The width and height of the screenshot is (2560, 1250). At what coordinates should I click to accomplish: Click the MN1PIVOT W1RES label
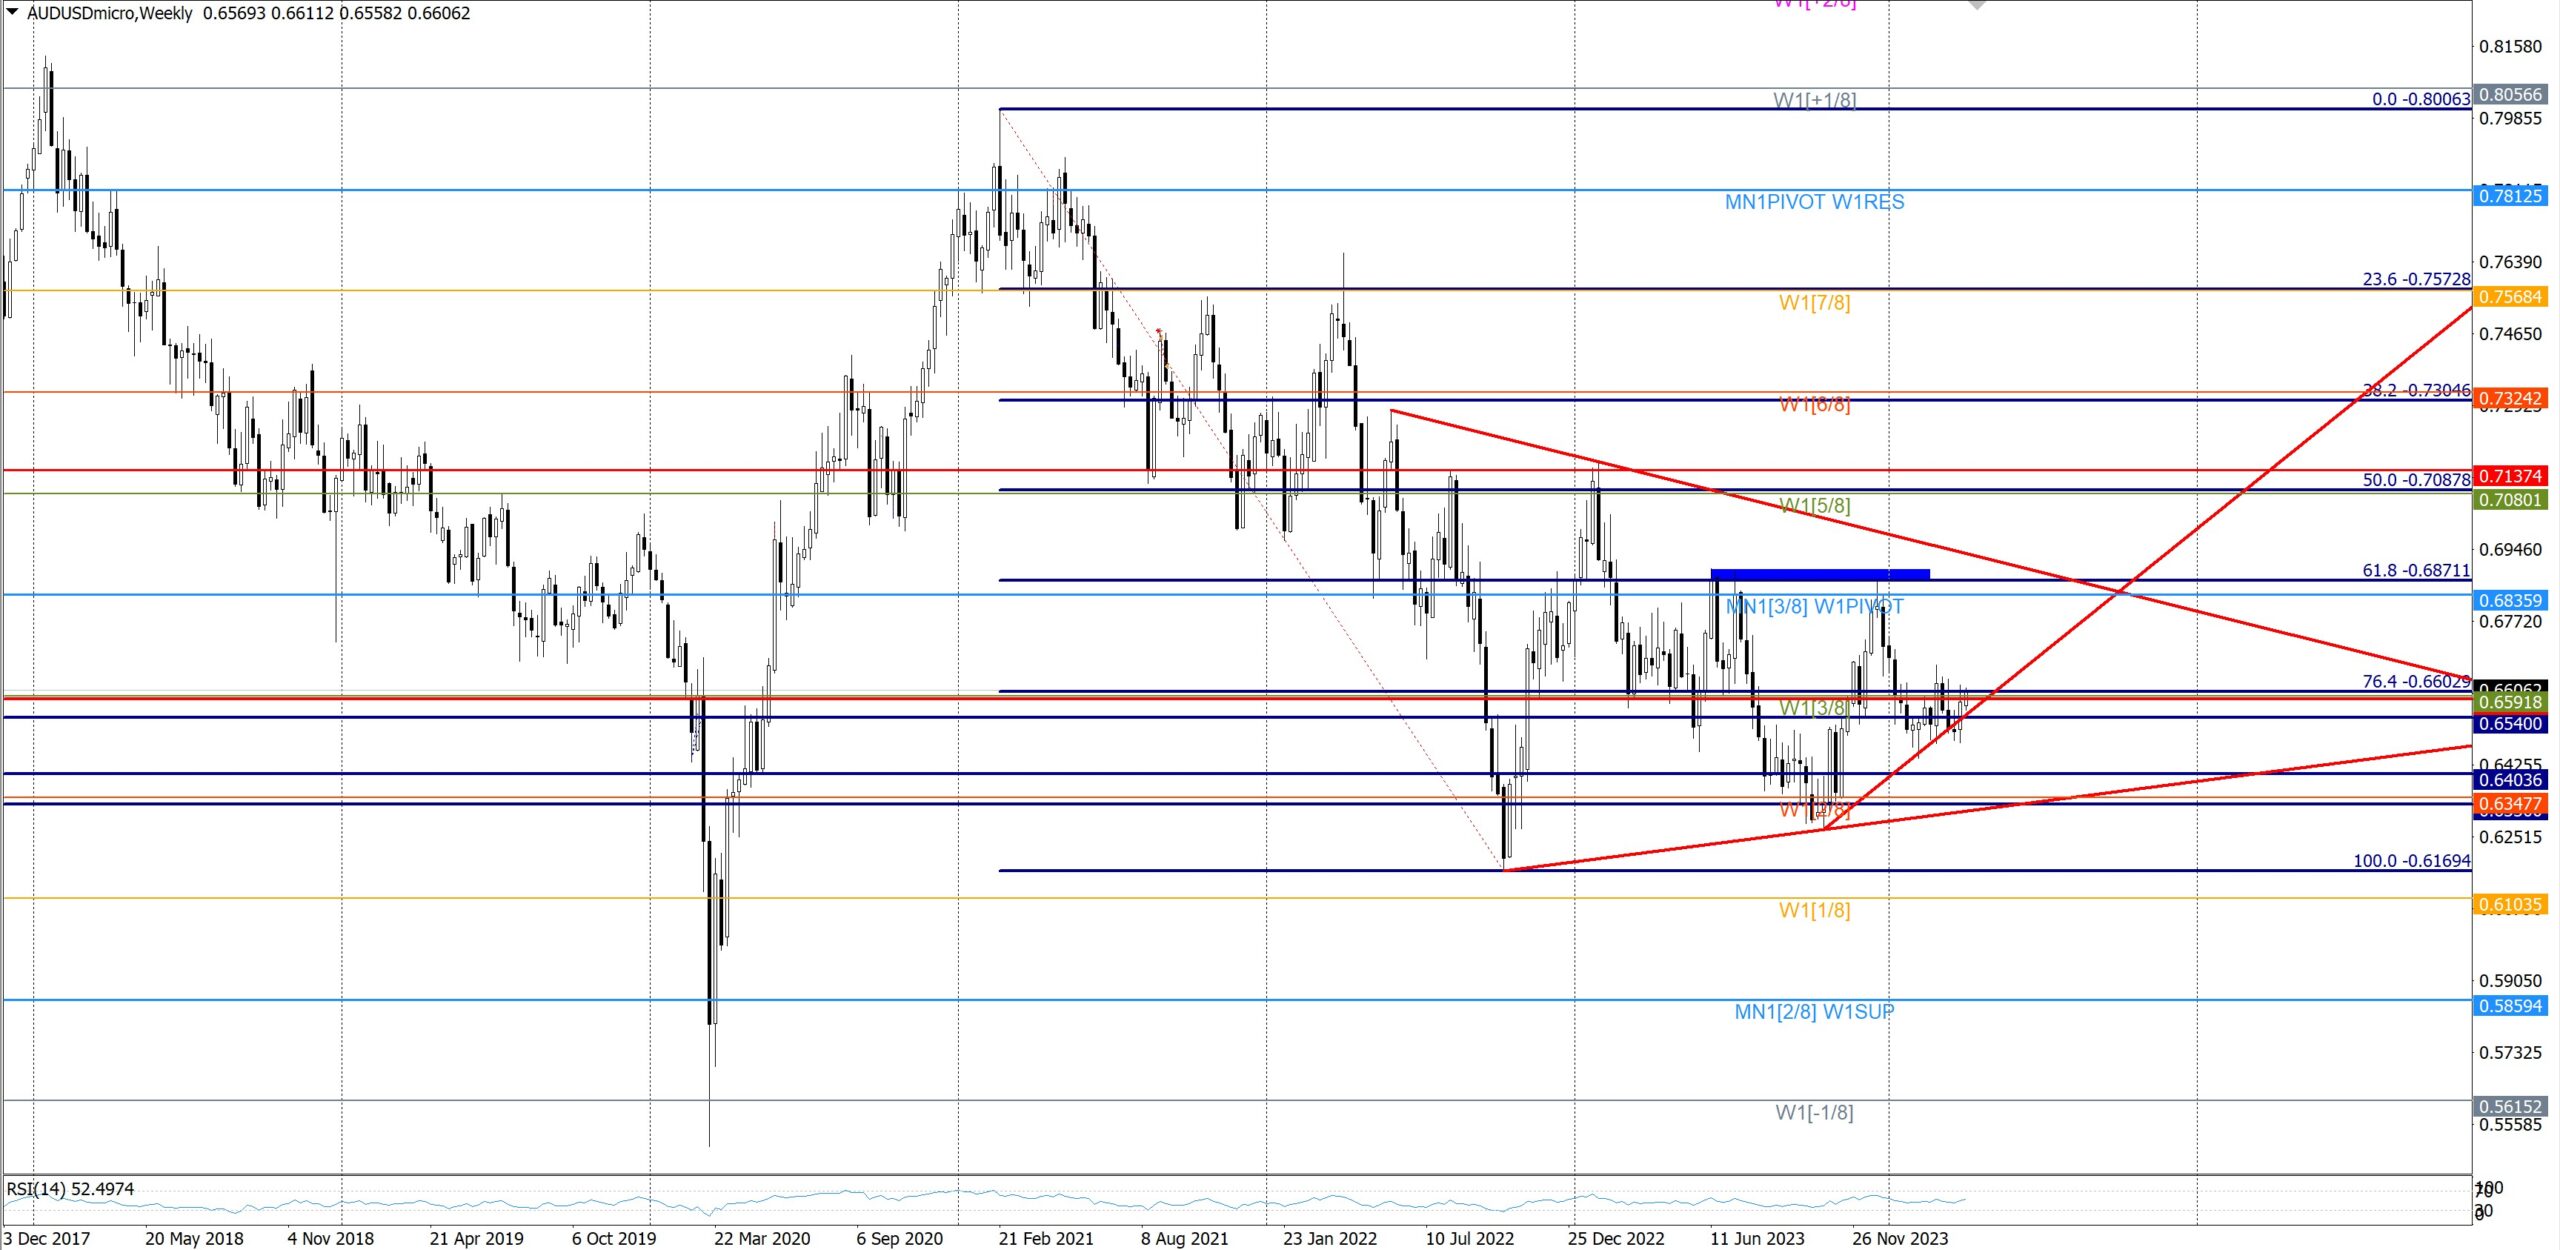[1813, 202]
